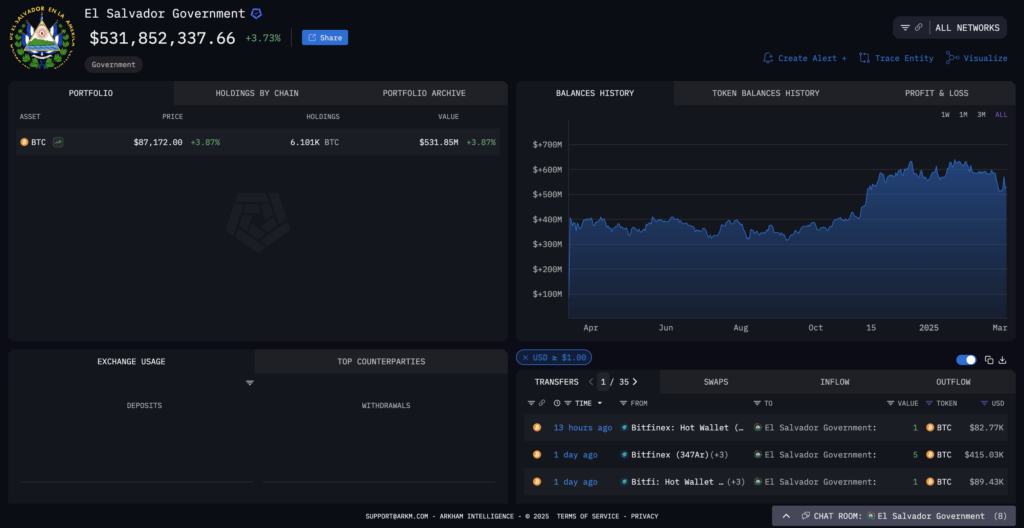Viewport: 1024px width, 528px height.
Task: Download transfers with the download icon
Action: tap(1002, 360)
